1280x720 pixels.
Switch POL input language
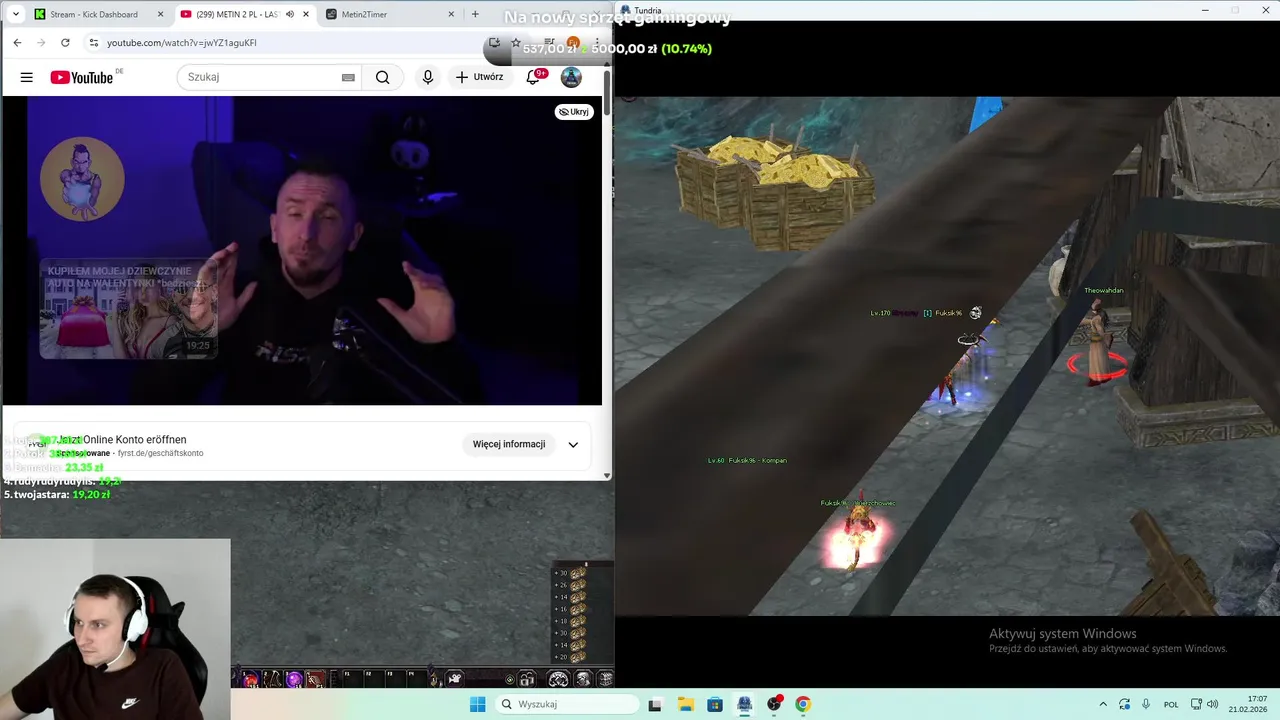1171,704
